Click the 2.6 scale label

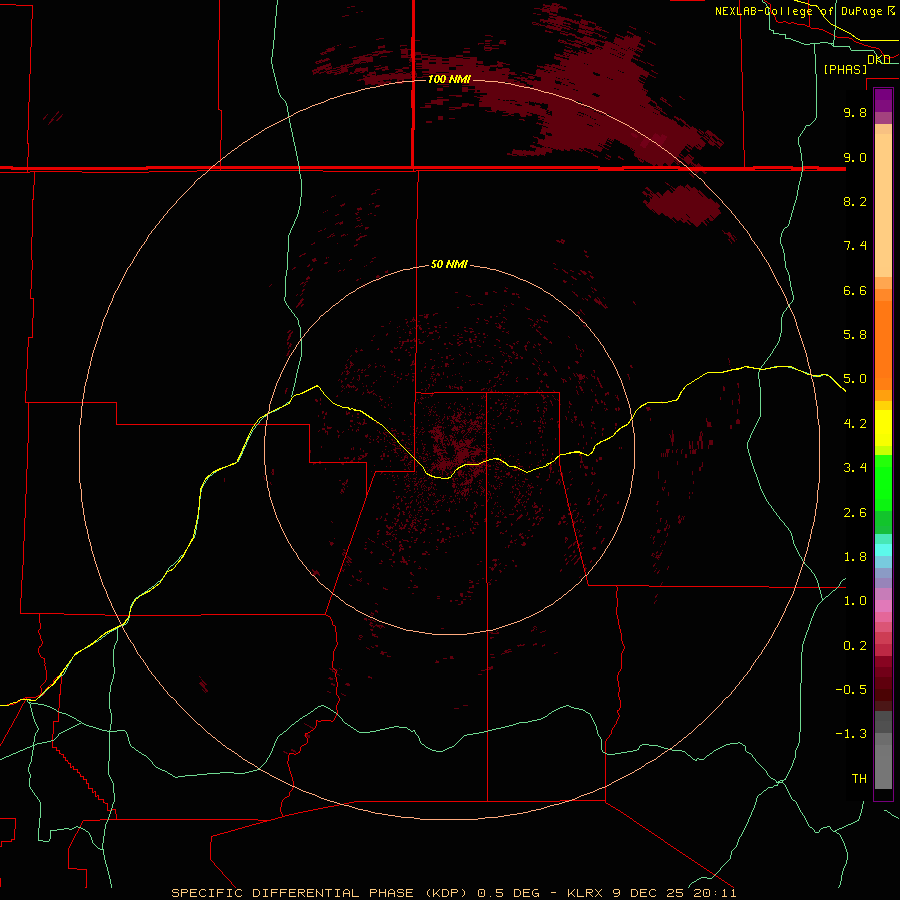pos(855,513)
